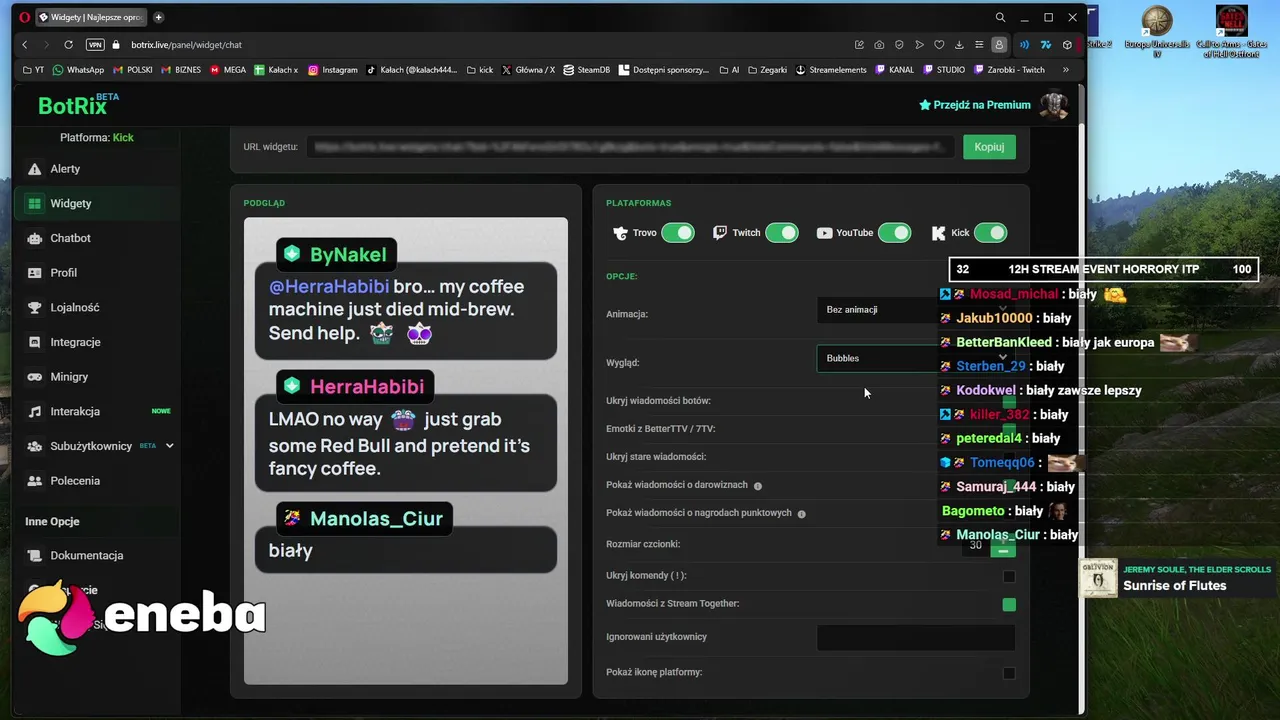Check the Ukryj komendy checkbox

pyautogui.click(x=1009, y=577)
